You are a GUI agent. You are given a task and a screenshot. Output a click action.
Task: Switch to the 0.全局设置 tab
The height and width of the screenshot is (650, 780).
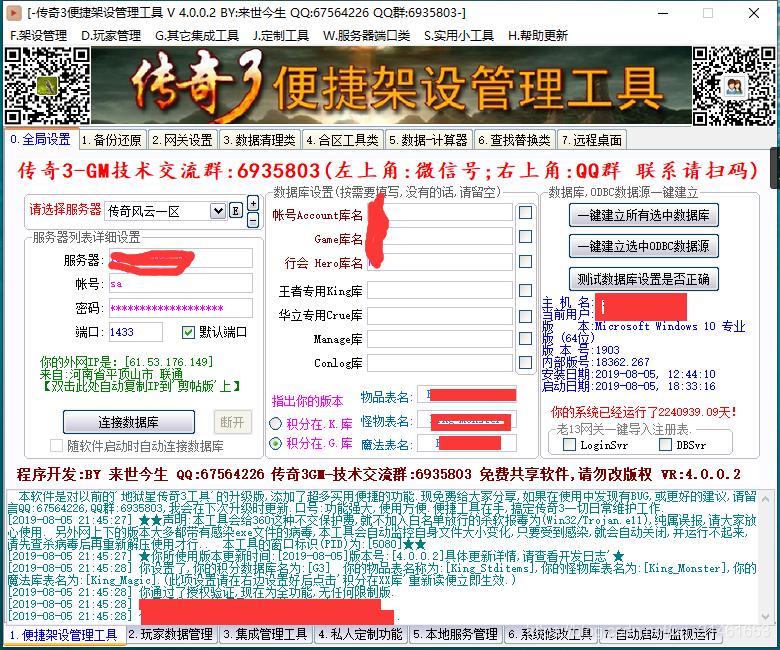coord(40,139)
